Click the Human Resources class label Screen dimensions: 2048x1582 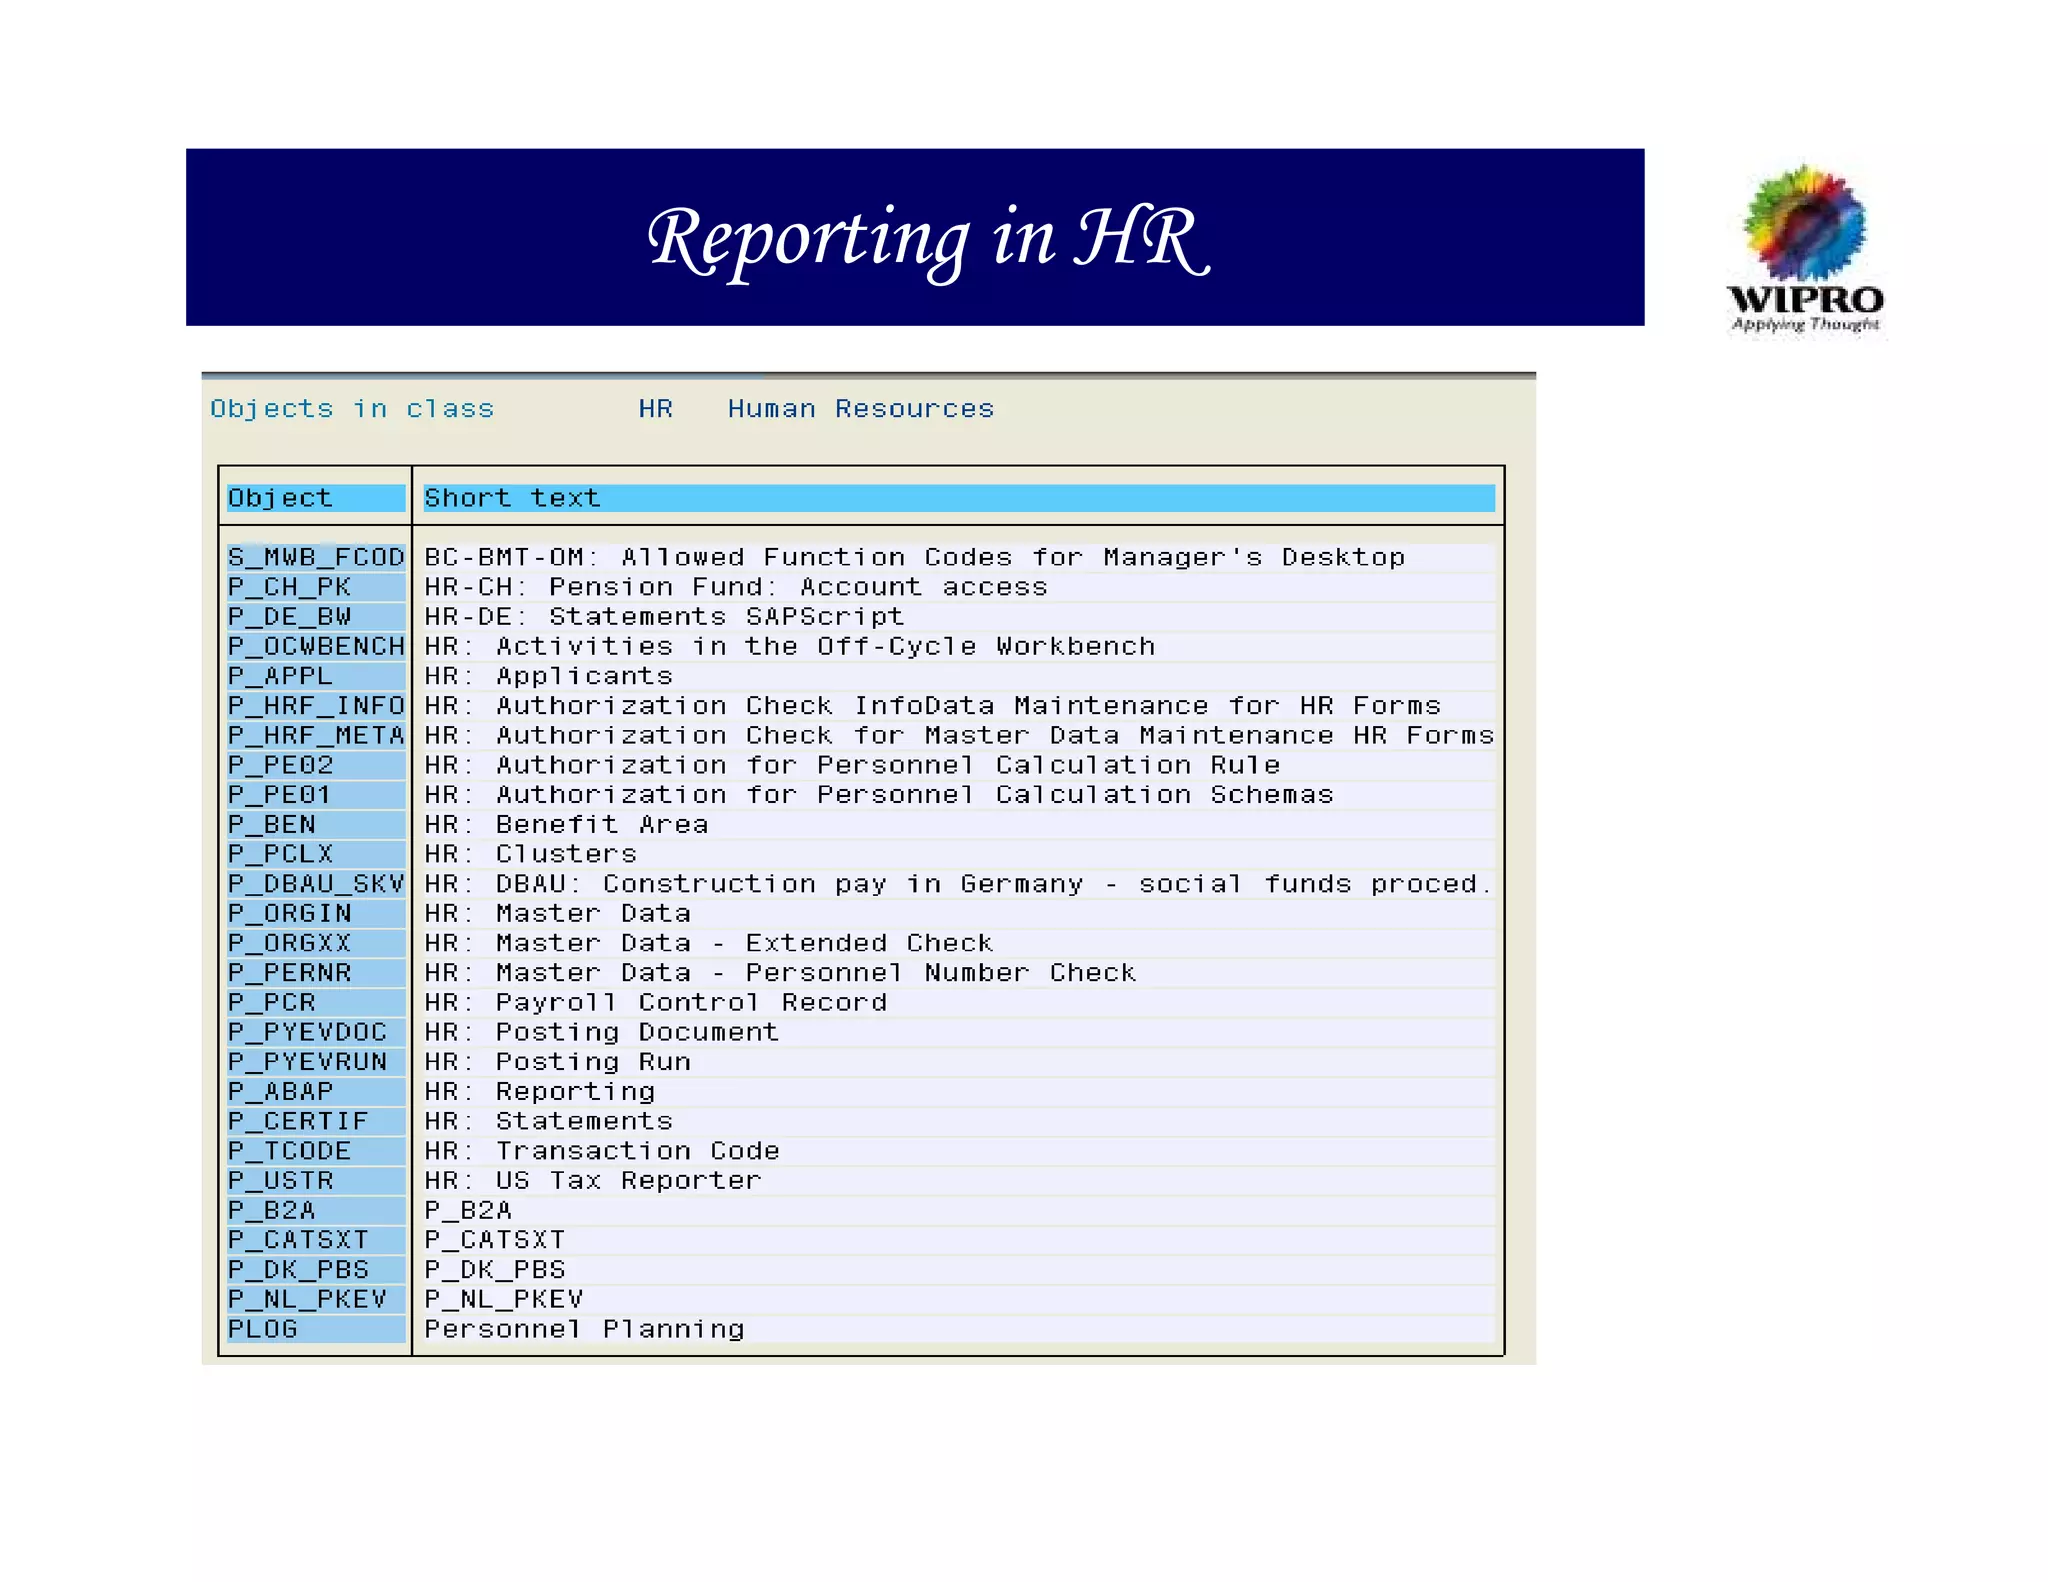tap(861, 409)
